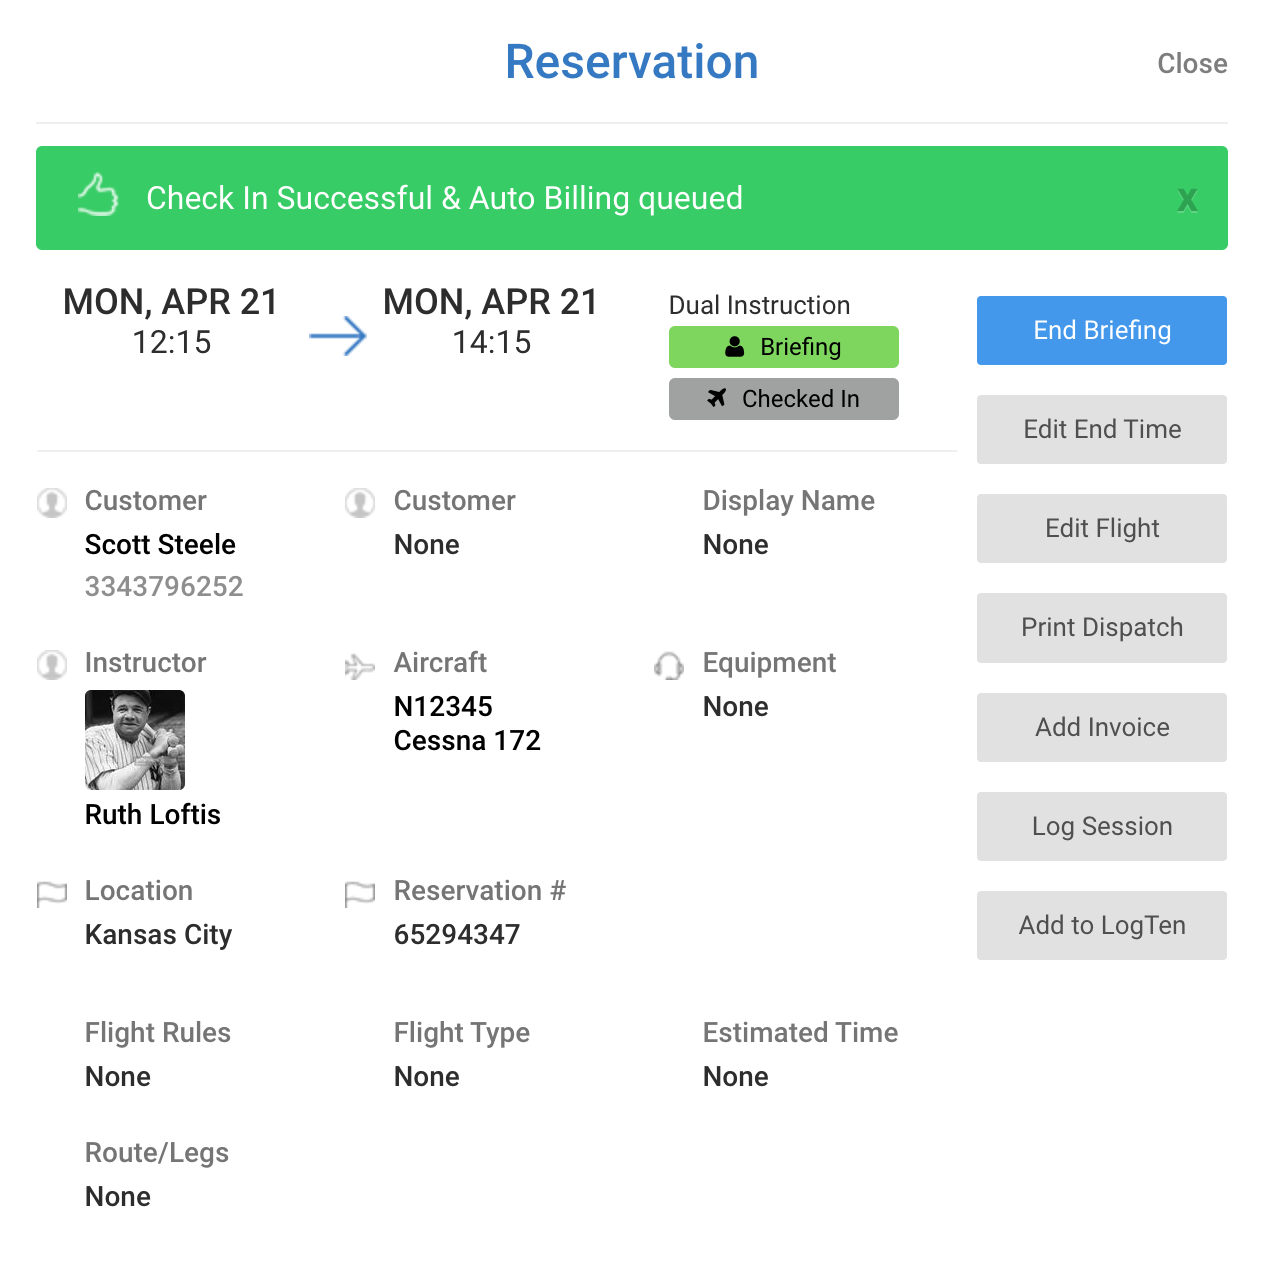
Task: Select Log Session
Action: 1101,826
